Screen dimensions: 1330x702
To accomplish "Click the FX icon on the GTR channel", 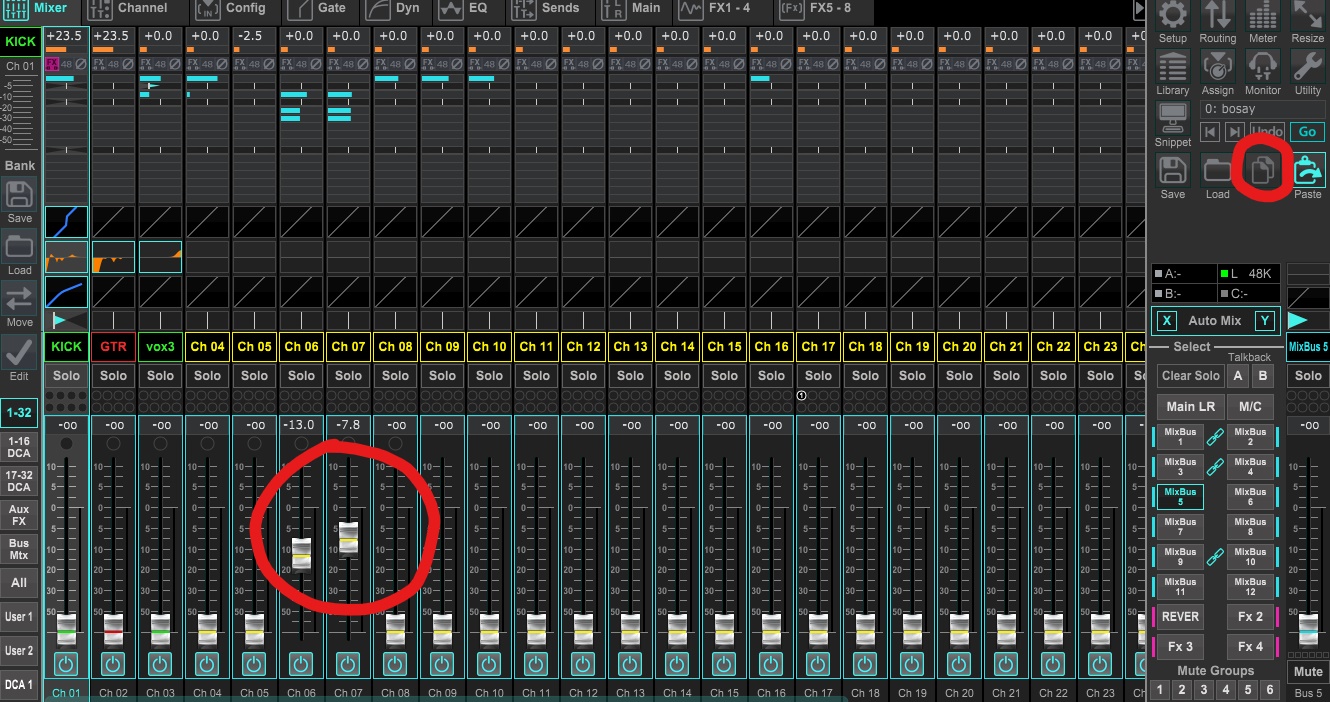I will 99,64.
